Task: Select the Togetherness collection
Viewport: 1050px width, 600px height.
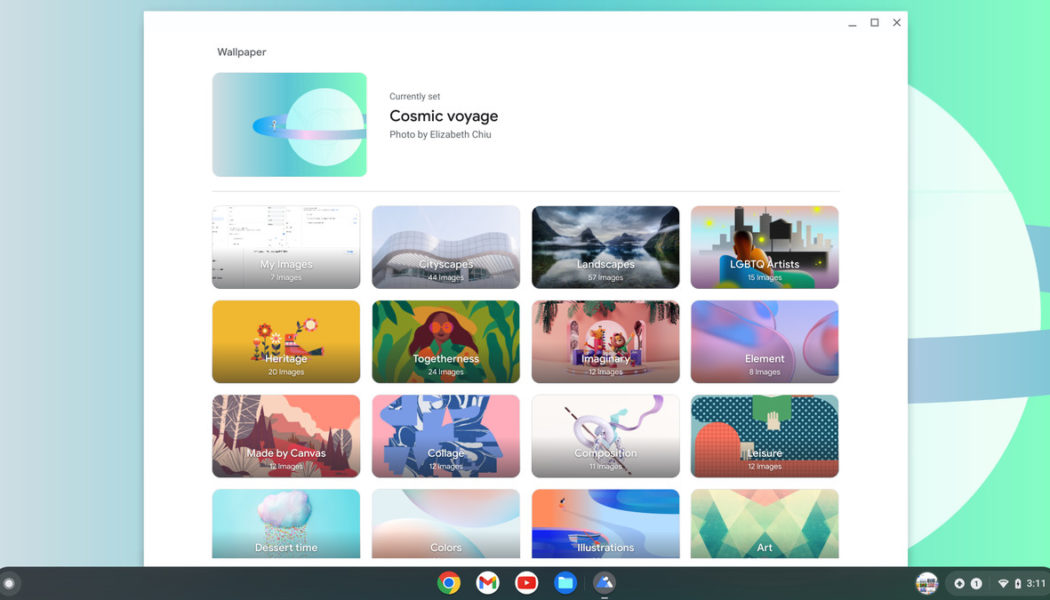Action: [446, 341]
